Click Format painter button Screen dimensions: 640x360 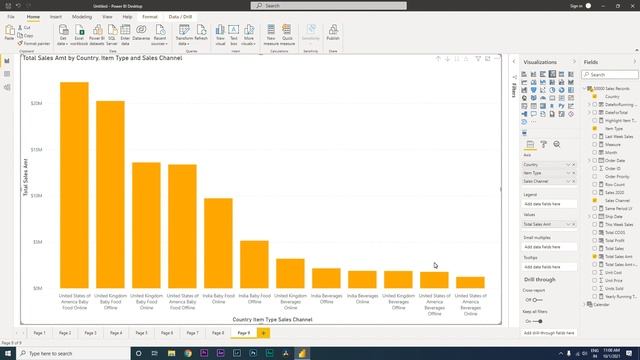point(33,43)
